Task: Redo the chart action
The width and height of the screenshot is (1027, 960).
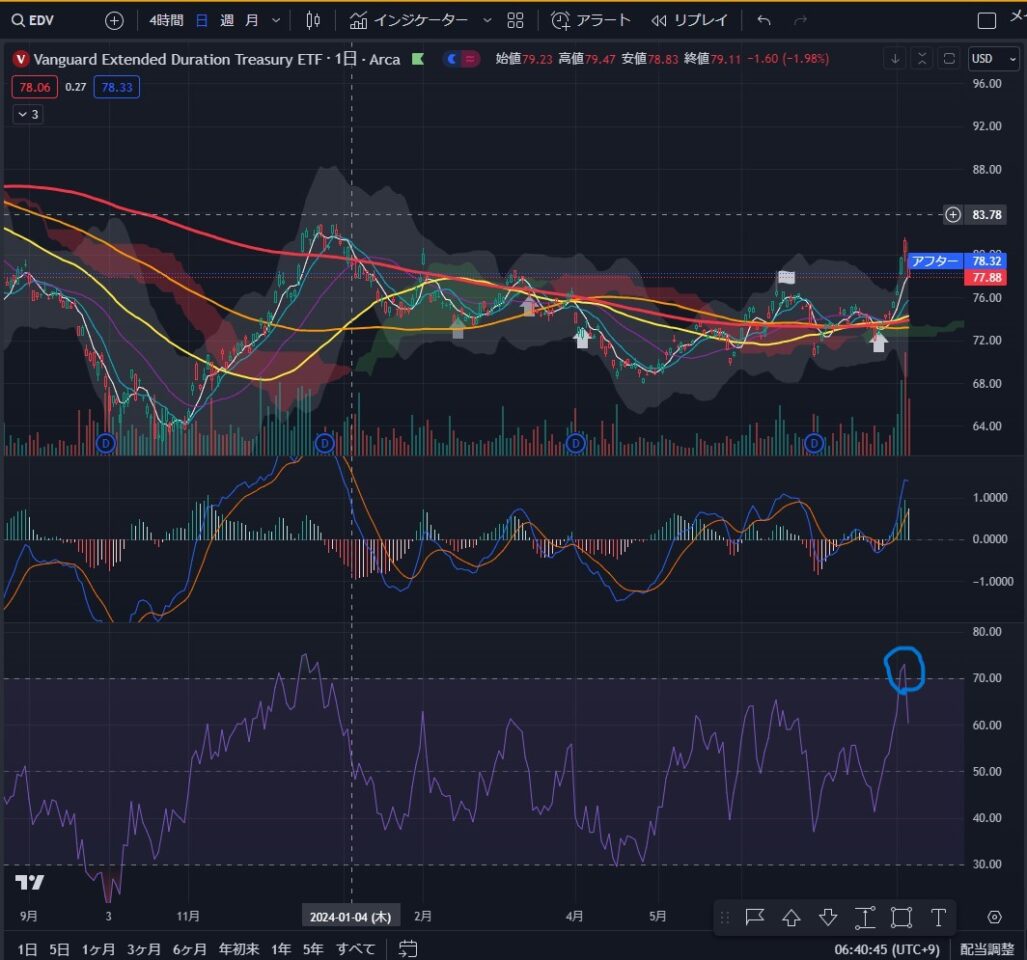Action: coord(800,20)
